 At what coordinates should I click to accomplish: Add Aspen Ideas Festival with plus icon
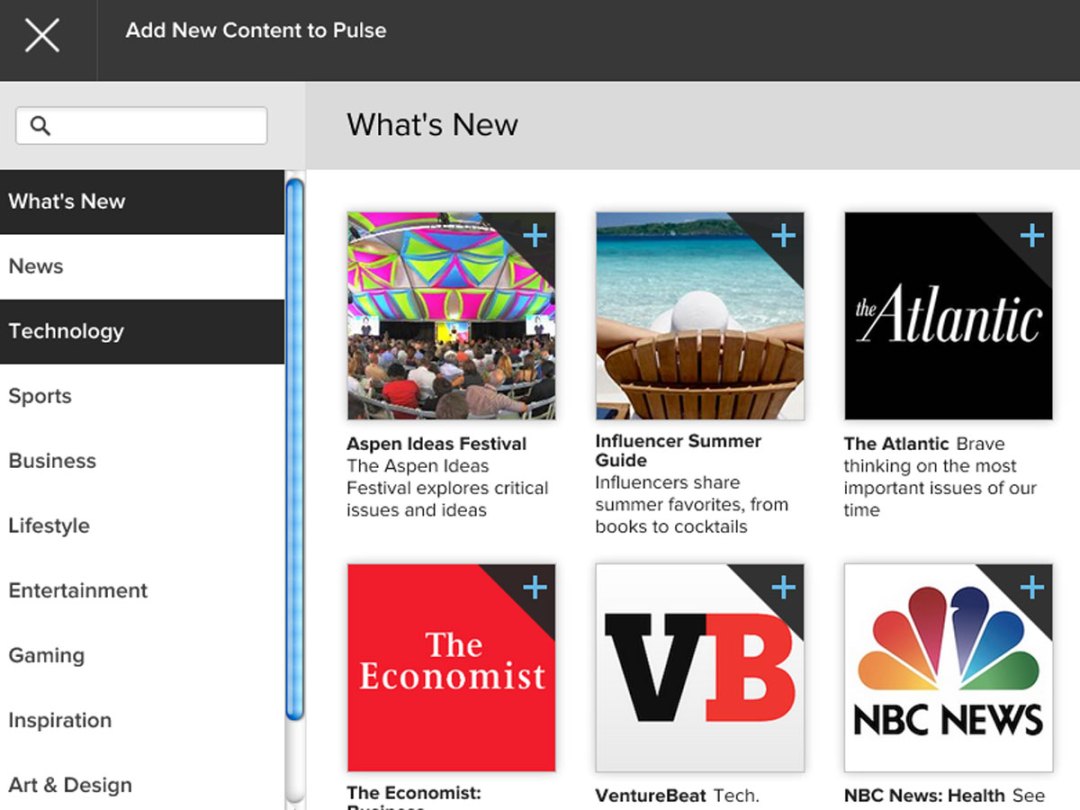tap(535, 236)
